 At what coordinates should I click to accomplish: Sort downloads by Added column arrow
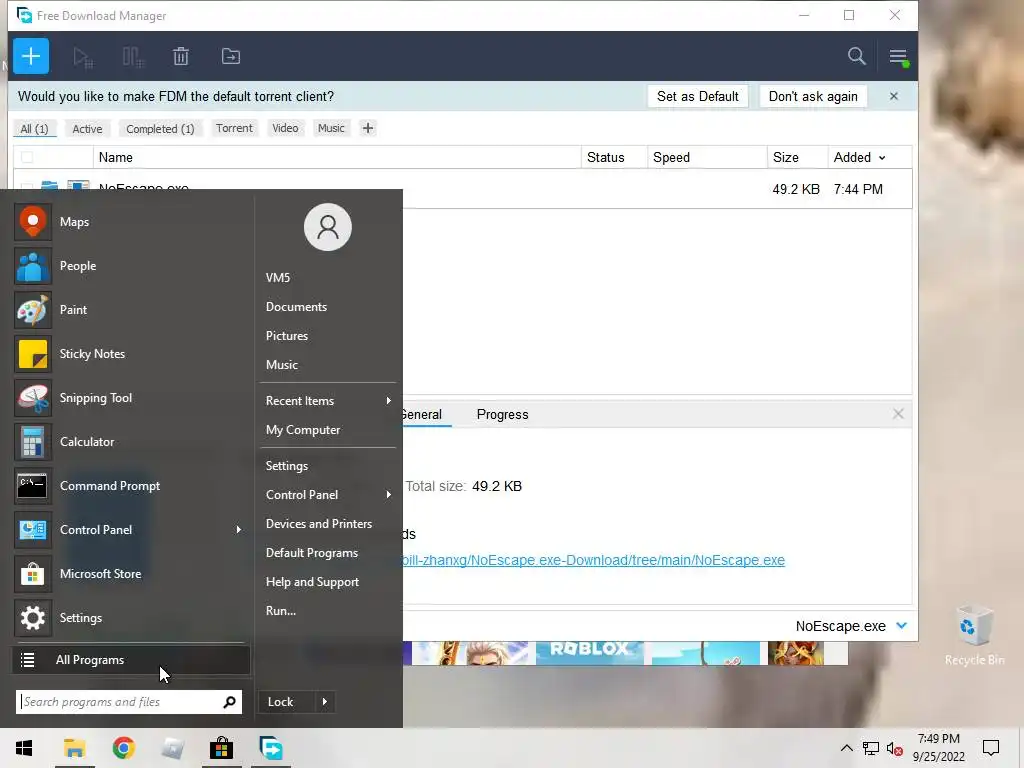882,158
